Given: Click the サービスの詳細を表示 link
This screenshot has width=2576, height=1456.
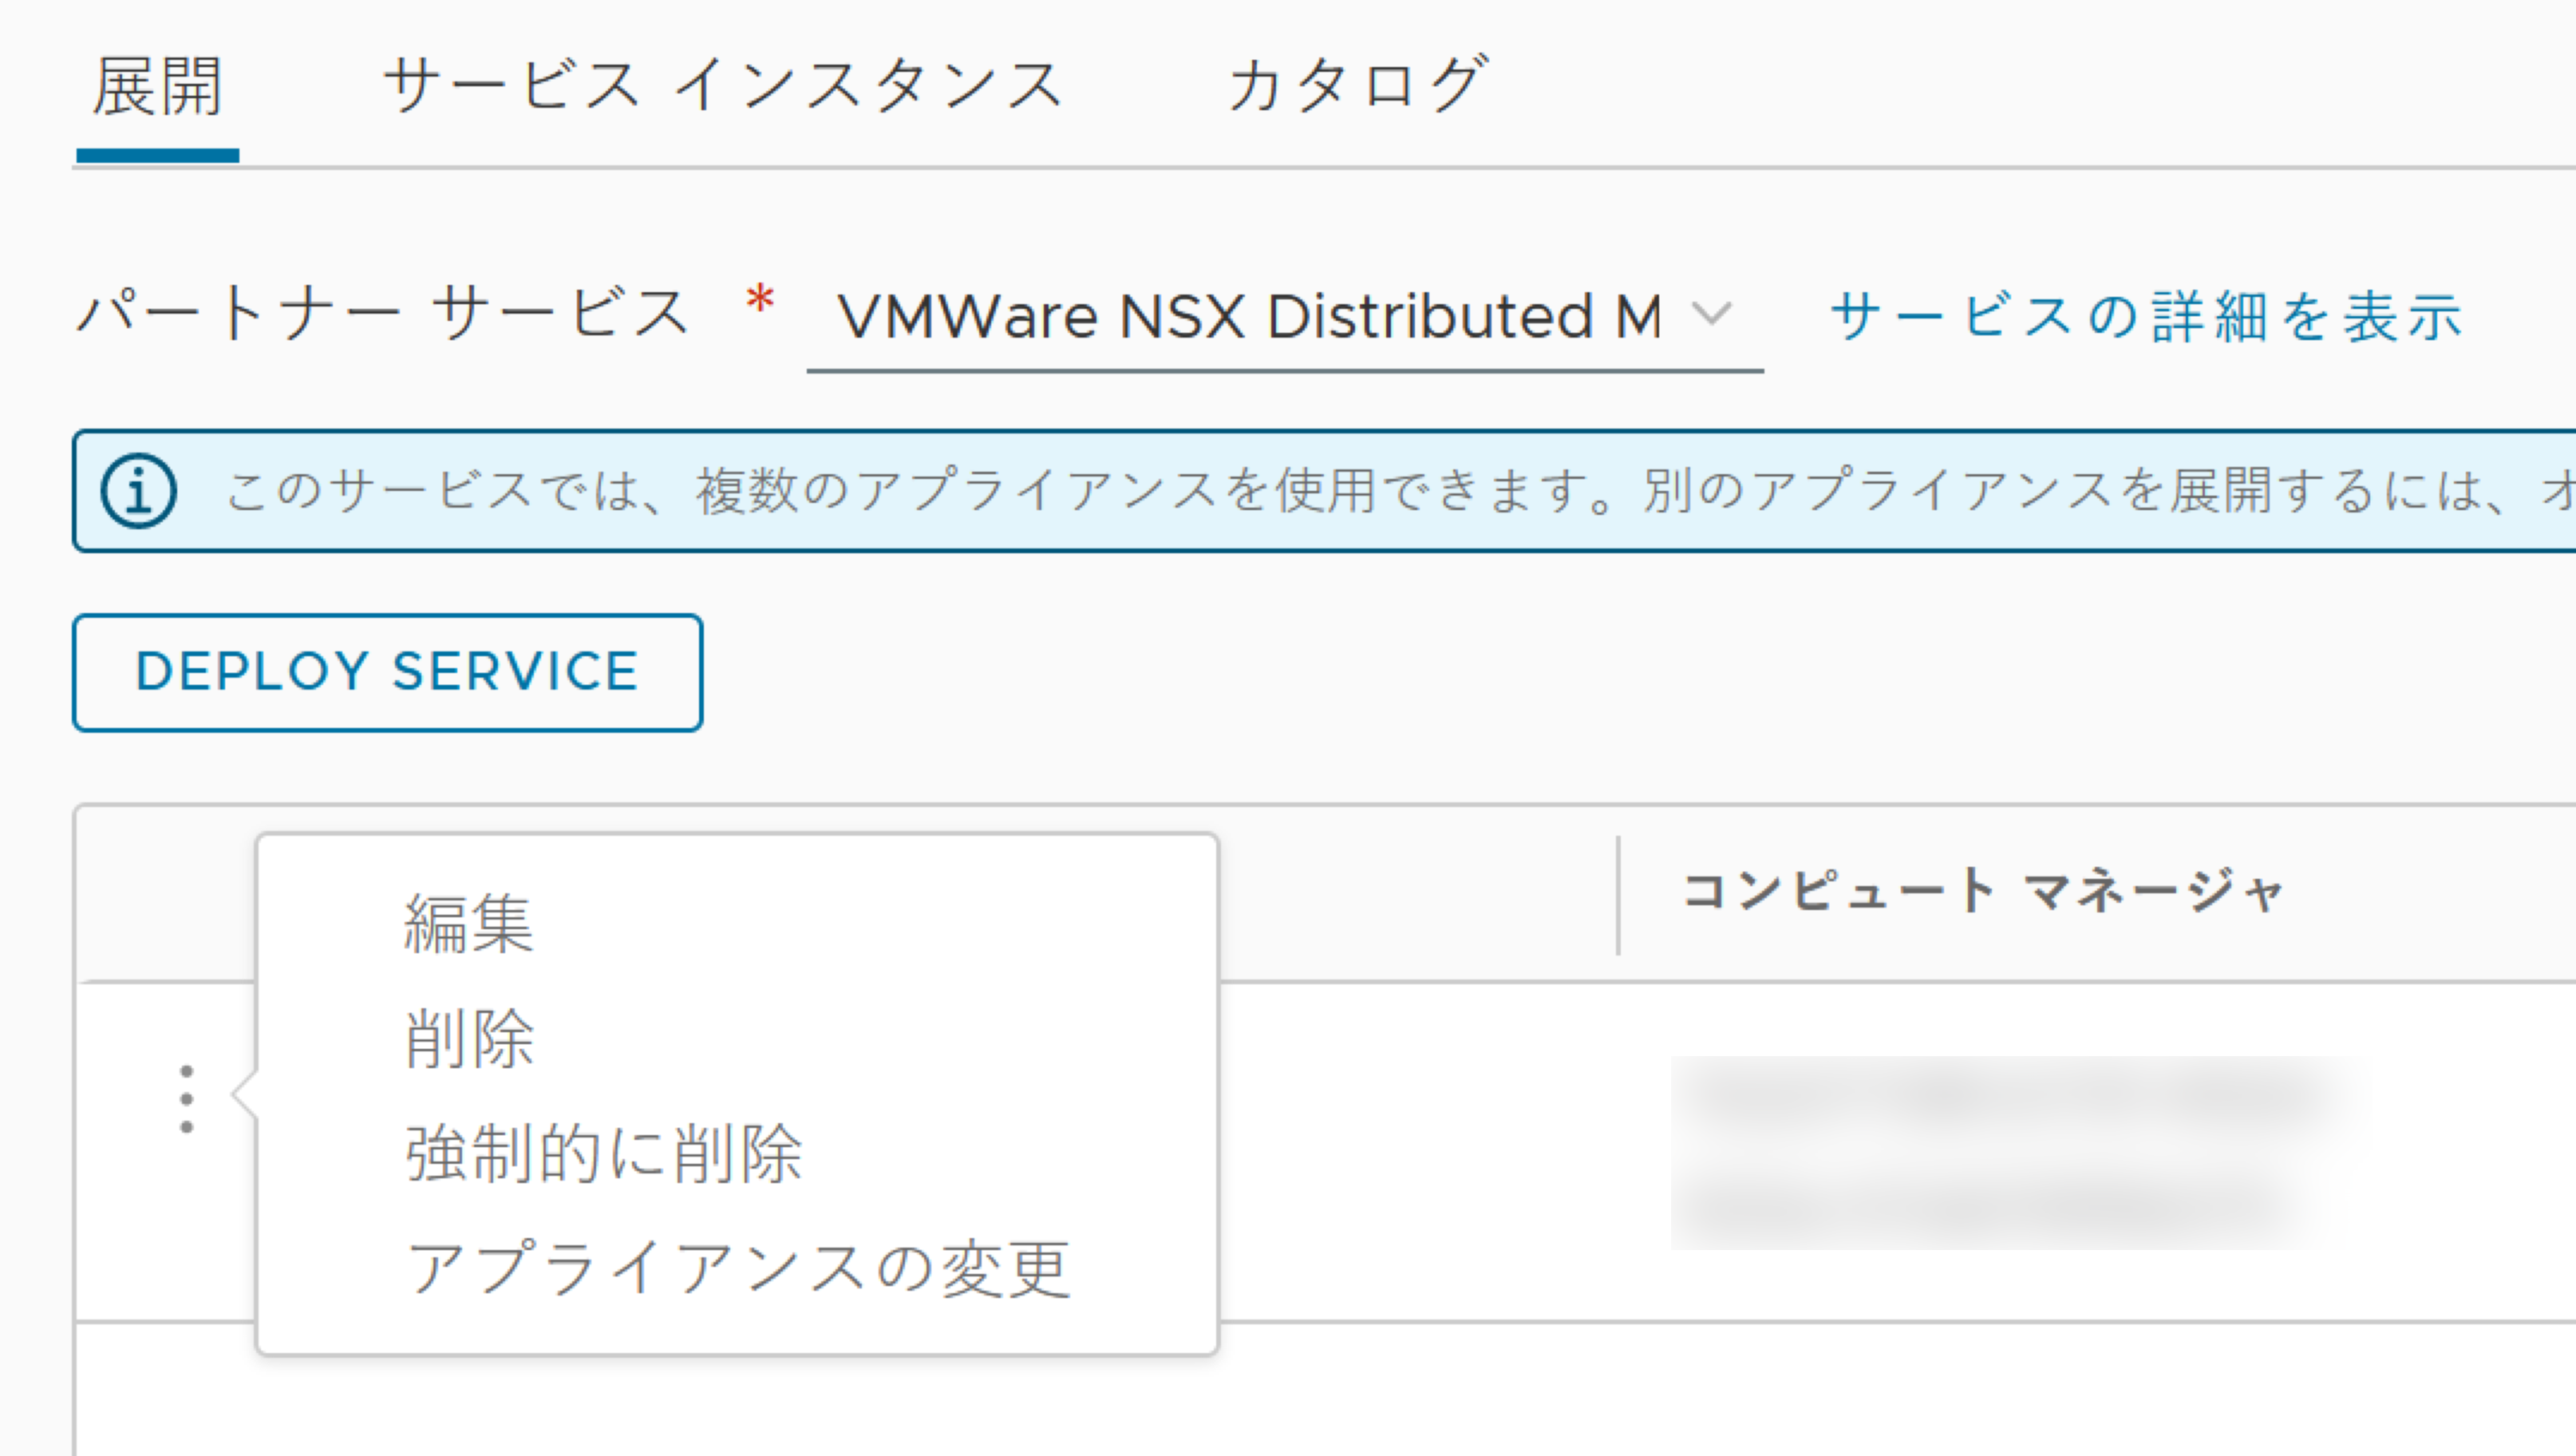Looking at the screenshot, I should point(2146,317).
